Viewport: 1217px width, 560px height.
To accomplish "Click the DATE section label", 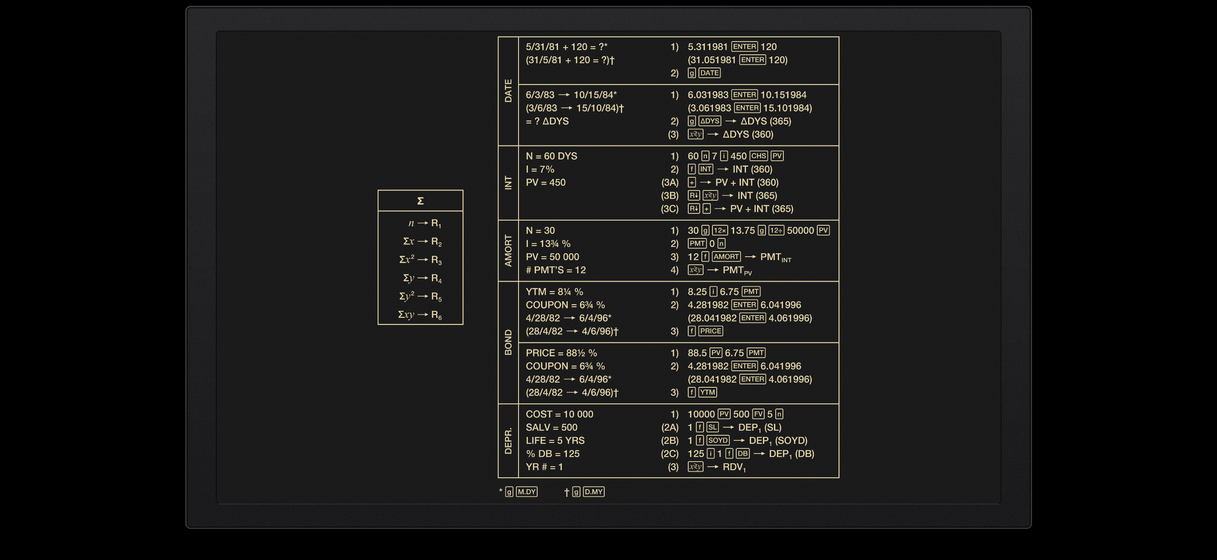I will click(x=508, y=91).
